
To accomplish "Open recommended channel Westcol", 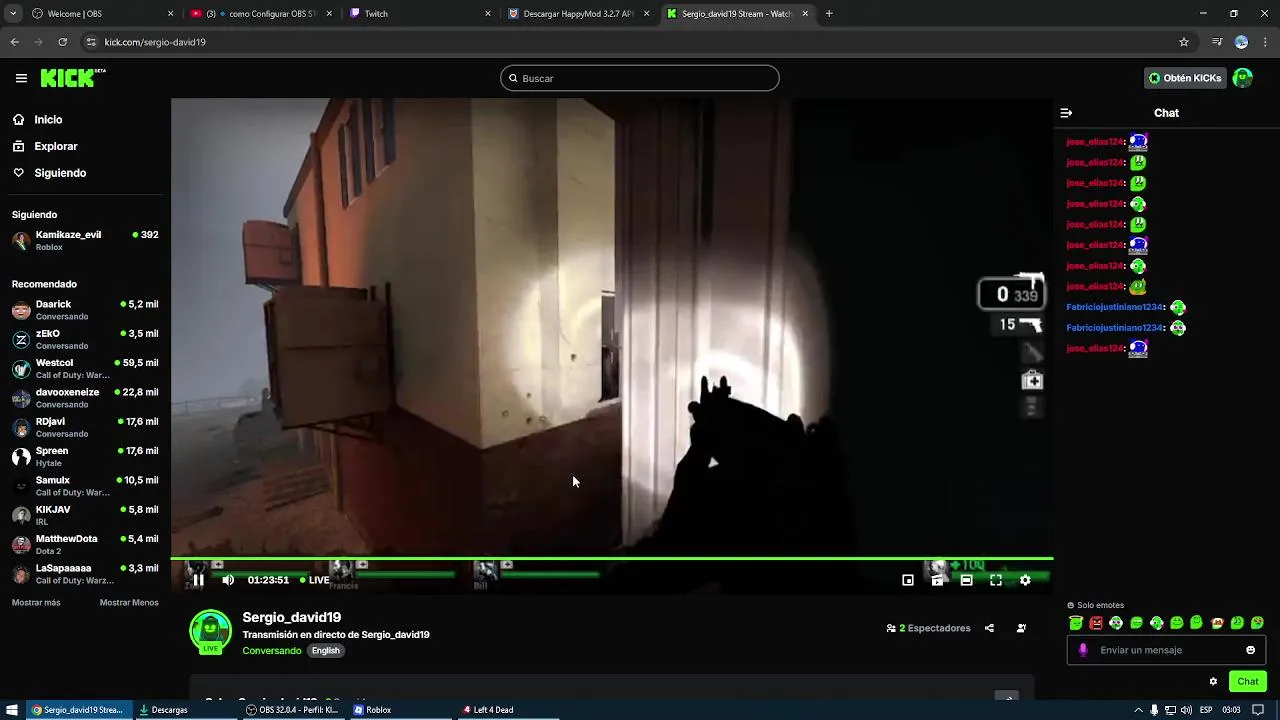I will click(85, 369).
